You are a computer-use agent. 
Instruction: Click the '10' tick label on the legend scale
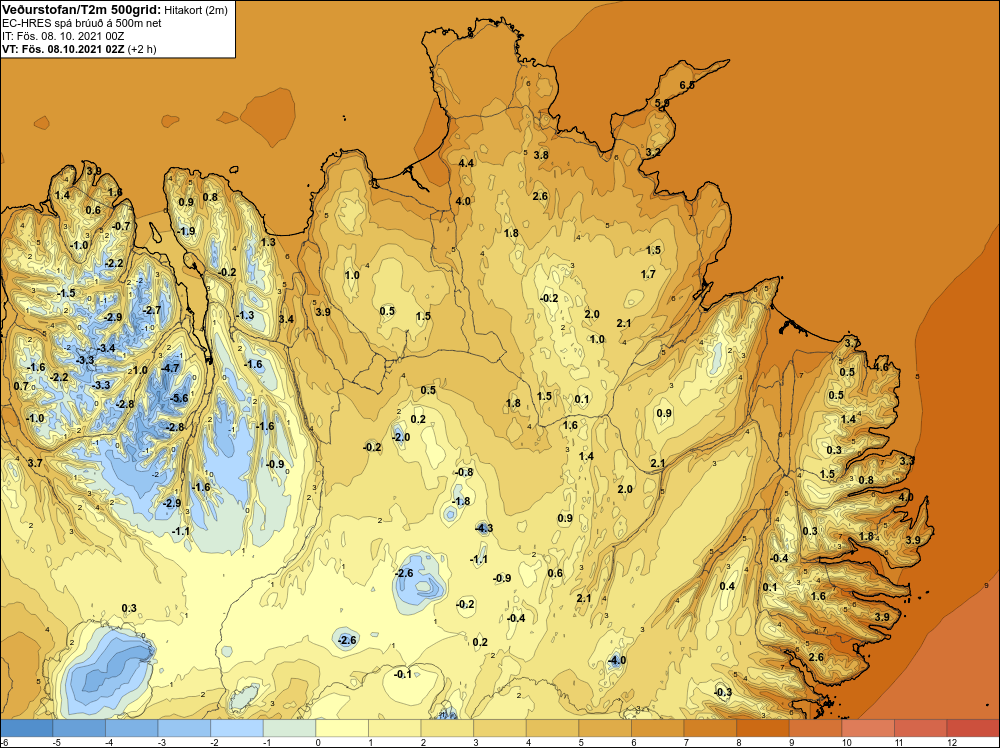click(x=847, y=742)
